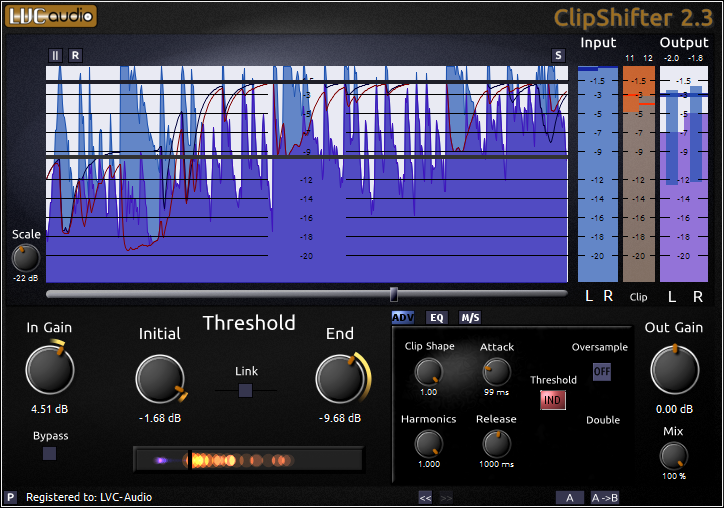Viewport: 724px width, 508px height.
Task: Toggle the Oversample OFF switch
Action: (x=602, y=371)
